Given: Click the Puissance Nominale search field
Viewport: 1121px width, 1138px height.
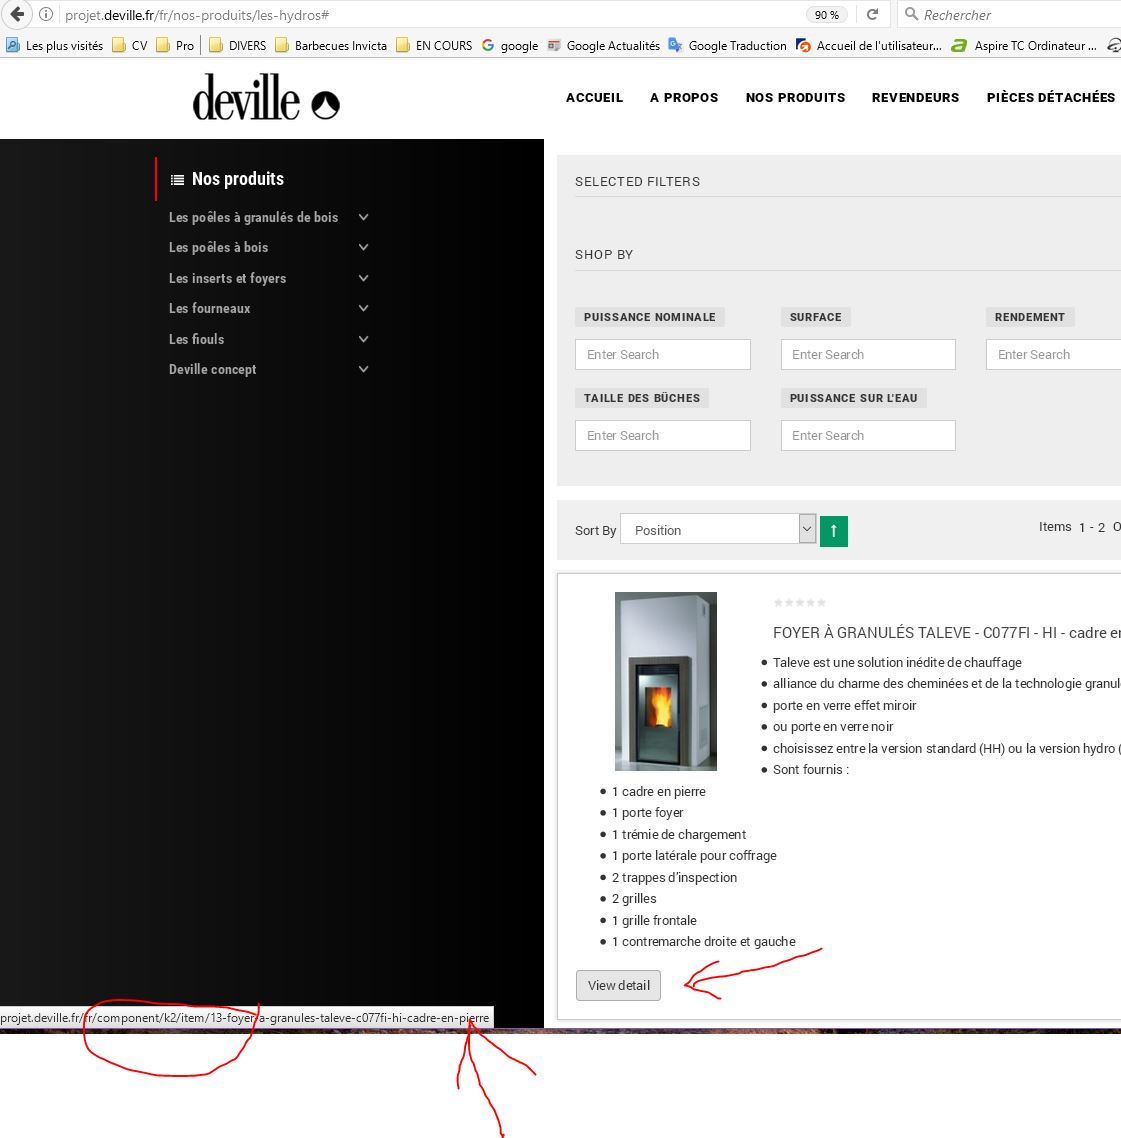Looking at the screenshot, I should [662, 354].
